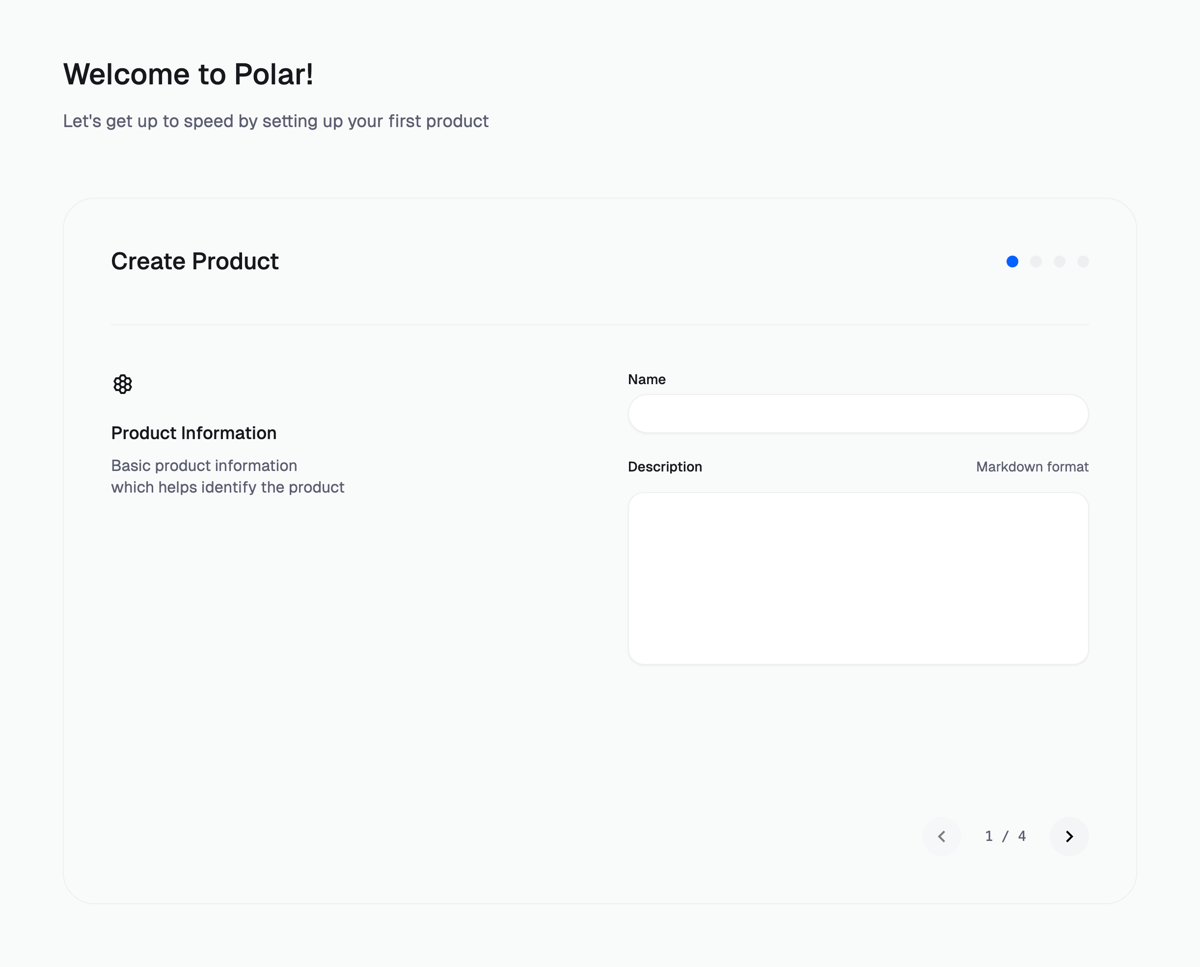Select the third step indicator dot
The height and width of the screenshot is (967, 1200).
pyautogui.click(x=1059, y=261)
